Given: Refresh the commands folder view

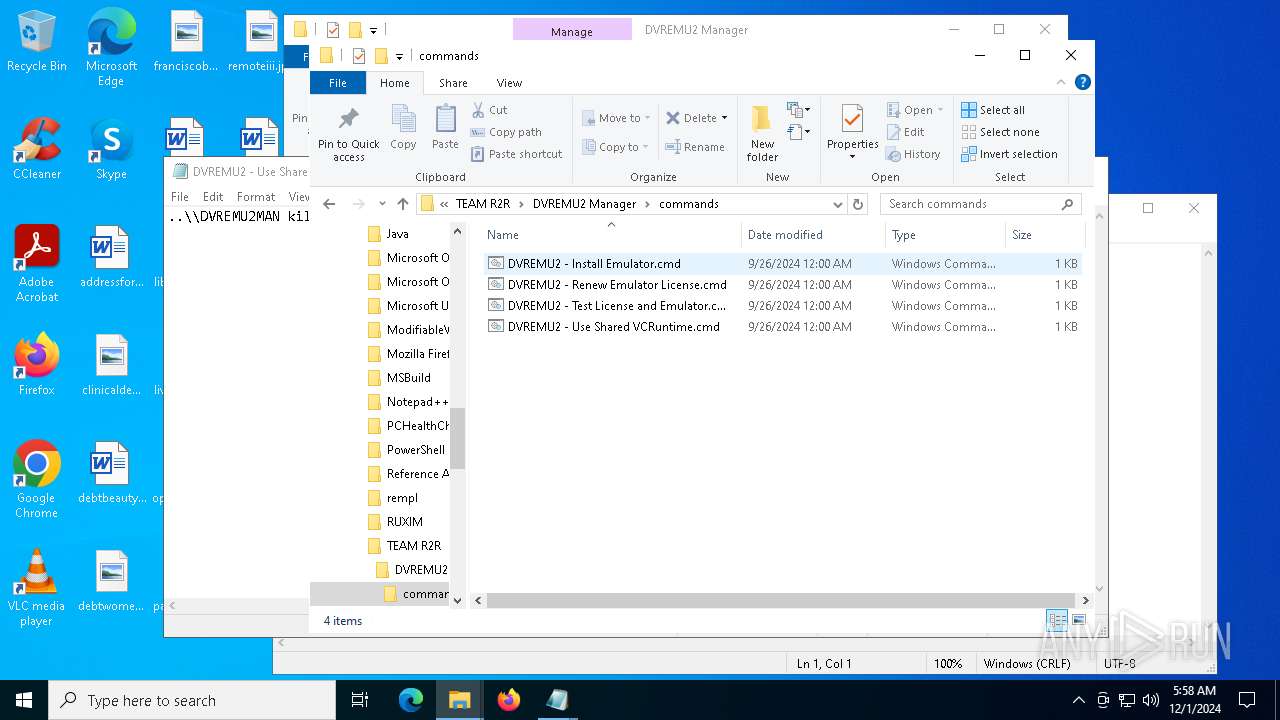Looking at the screenshot, I should click(858, 204).
